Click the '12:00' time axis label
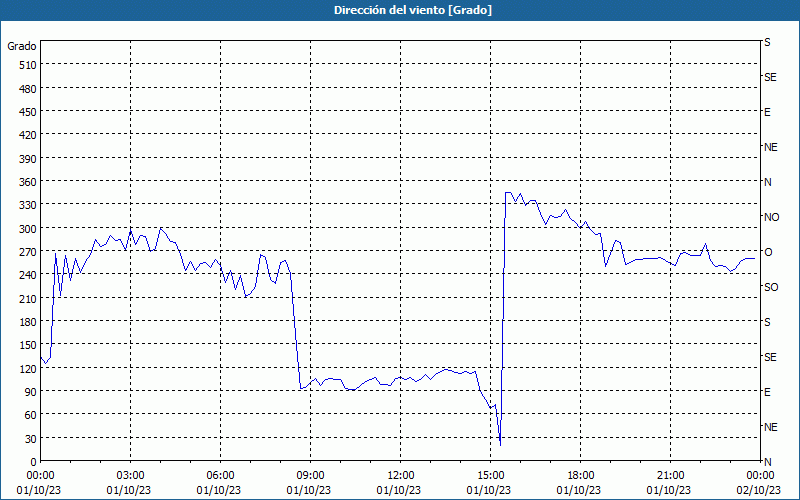Screen dimensions: 800x500 [400, 476]
